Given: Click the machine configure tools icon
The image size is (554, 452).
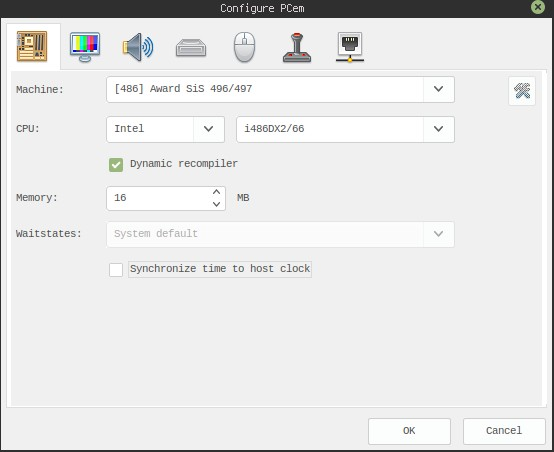Looking at the screenshot, I should [x=522, y=91].
